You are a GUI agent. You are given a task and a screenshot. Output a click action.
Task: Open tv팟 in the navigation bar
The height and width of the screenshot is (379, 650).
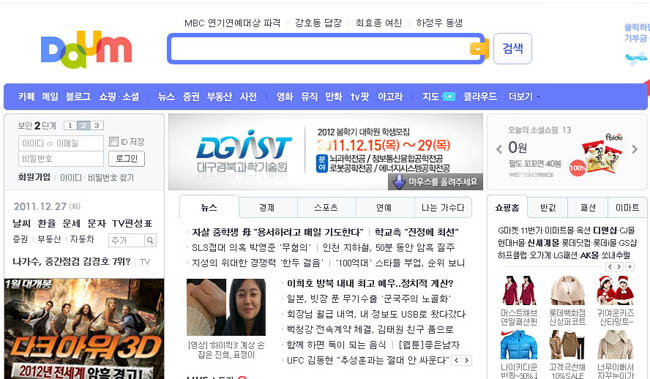coord(360,97)
